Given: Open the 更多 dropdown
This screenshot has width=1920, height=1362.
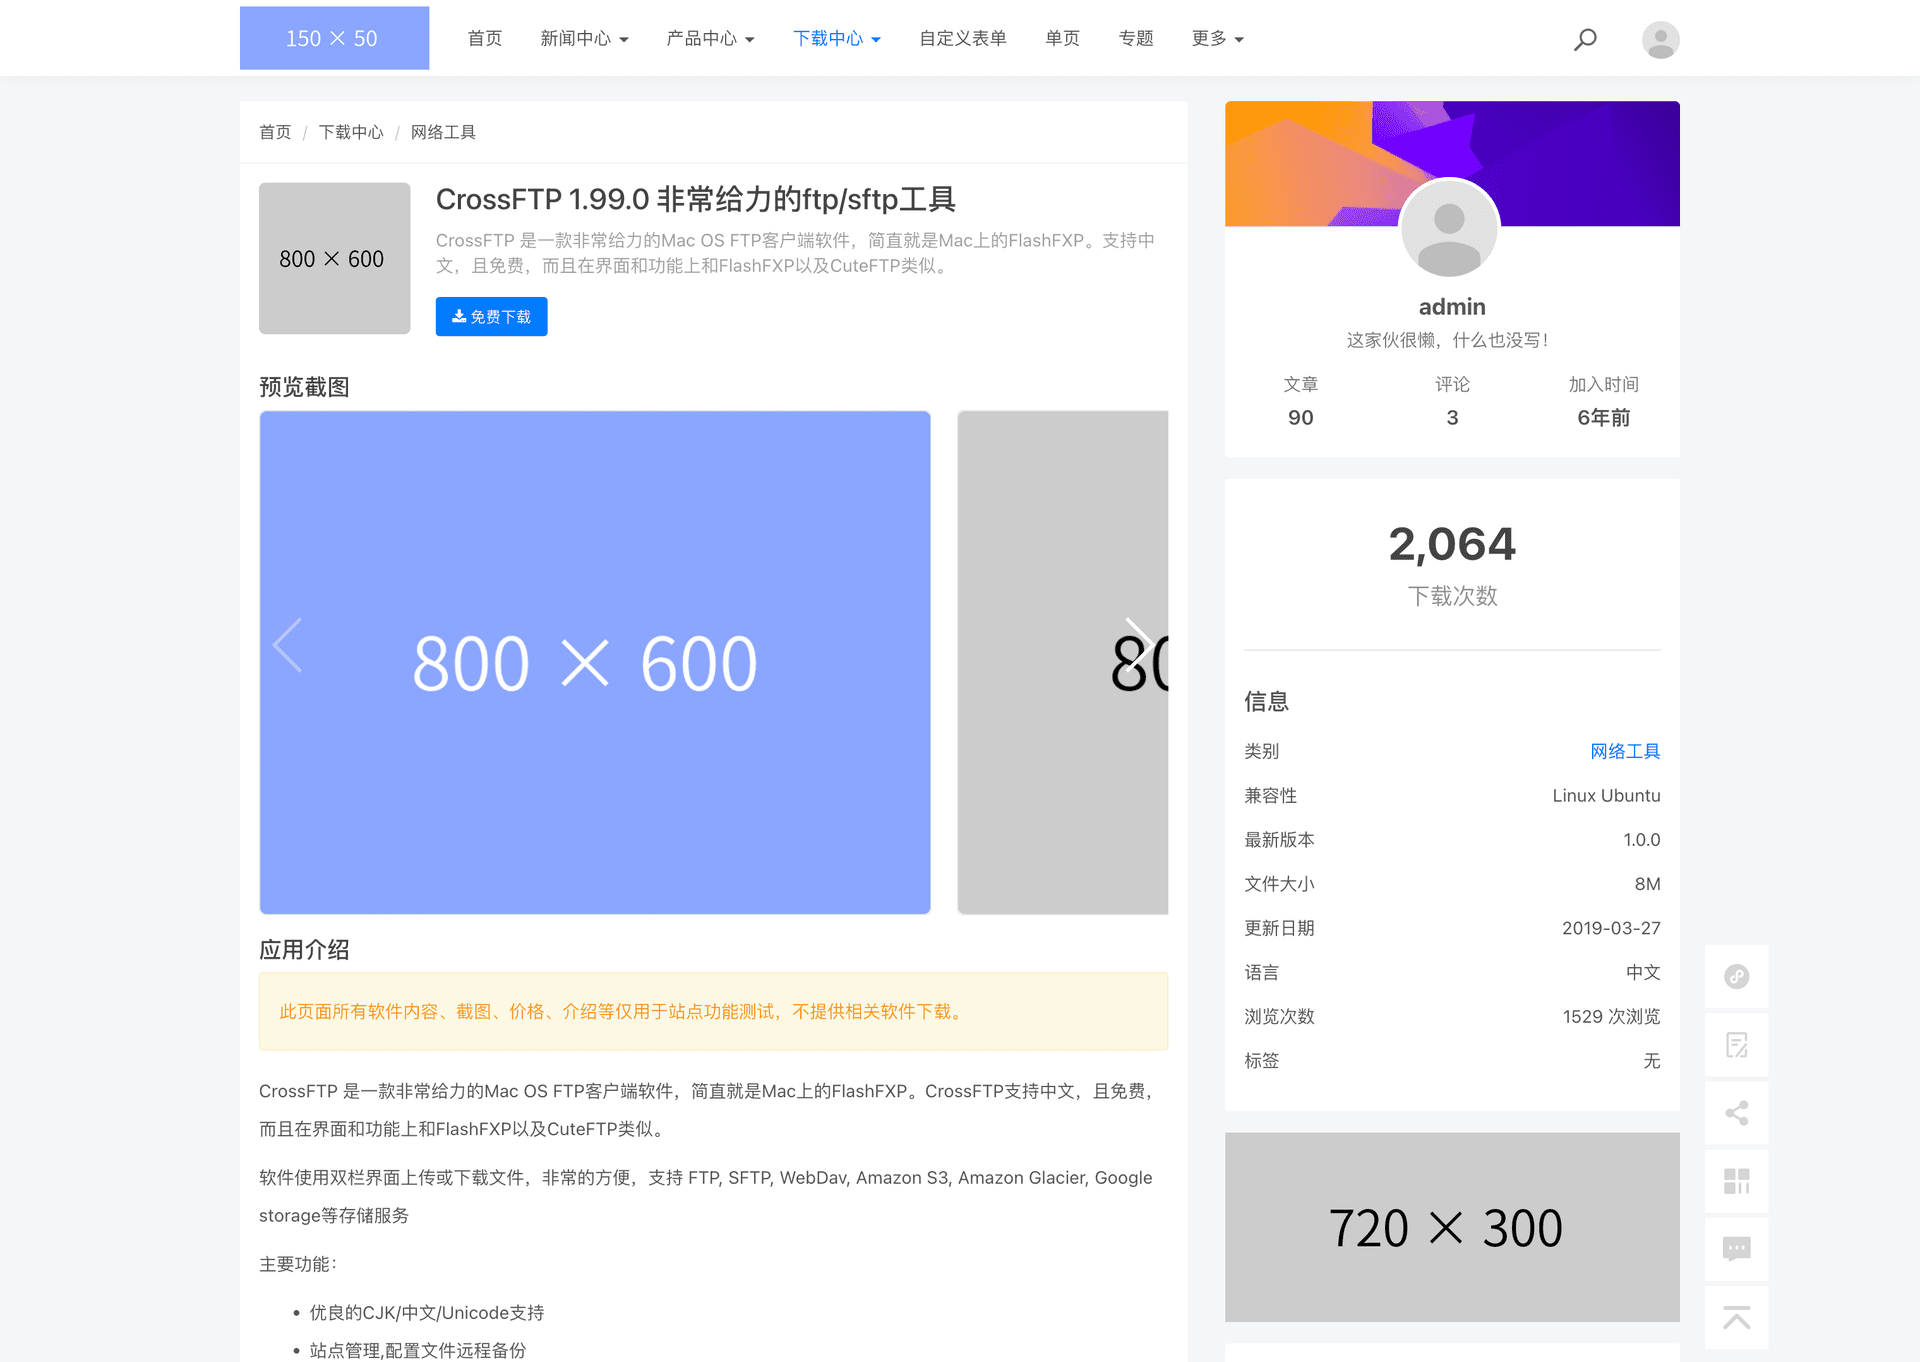Looking at the screenshot, I should (x=1217, y=39).
